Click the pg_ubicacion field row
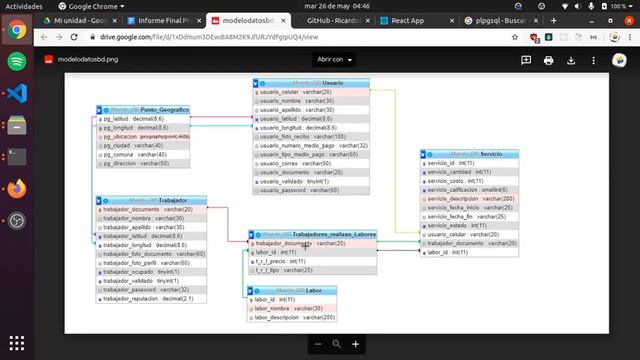Viewport: 640px width, 360px height. pos(143,137)
